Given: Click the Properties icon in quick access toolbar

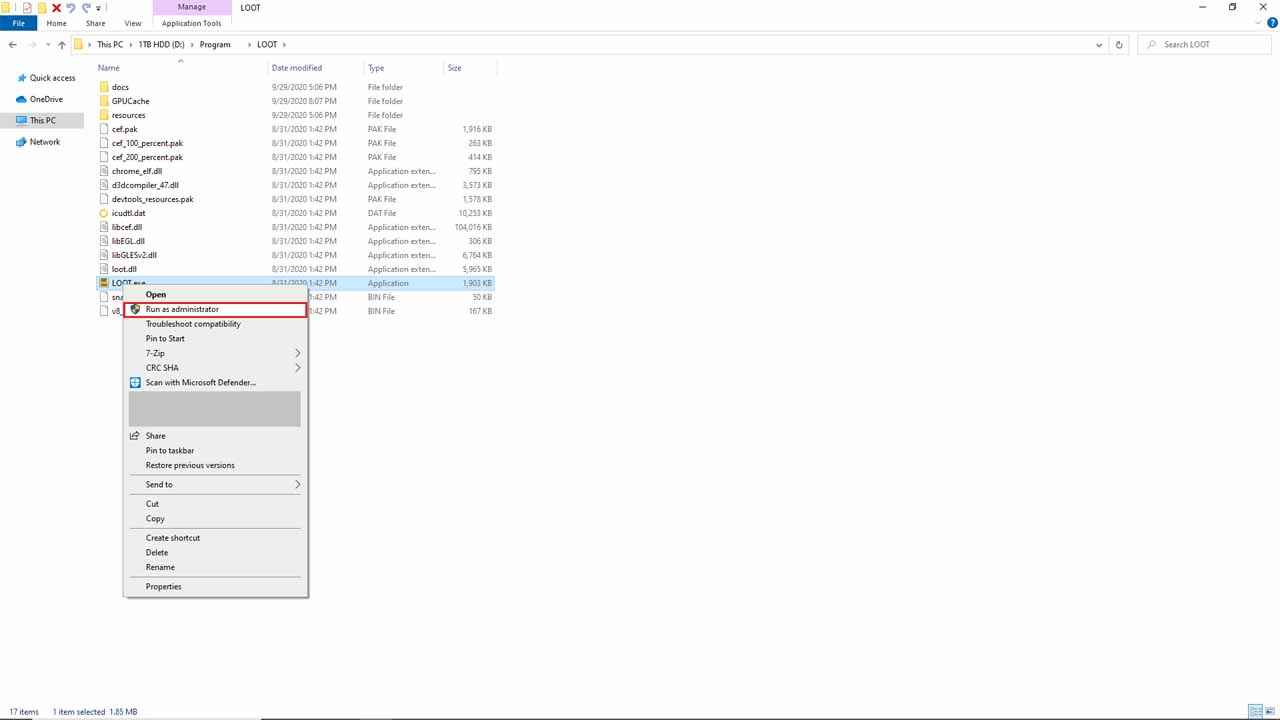Looking at the screenshot, I should [x=27, y=7].
